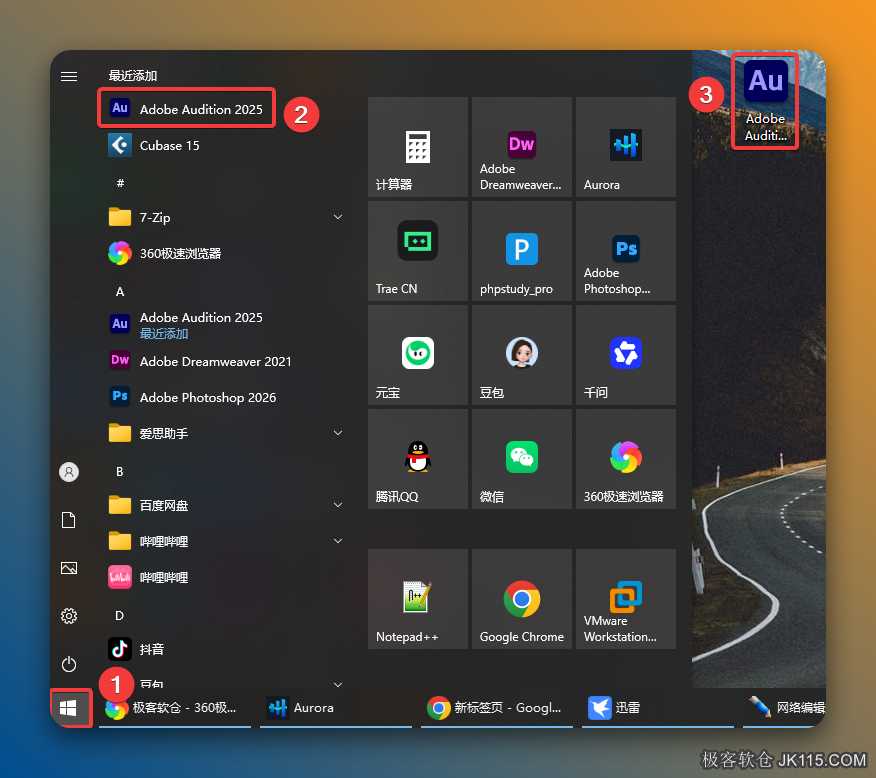Open the user account icon
Image resolution: width=876 pixels, height=778 pixels.
coord(69,472)
